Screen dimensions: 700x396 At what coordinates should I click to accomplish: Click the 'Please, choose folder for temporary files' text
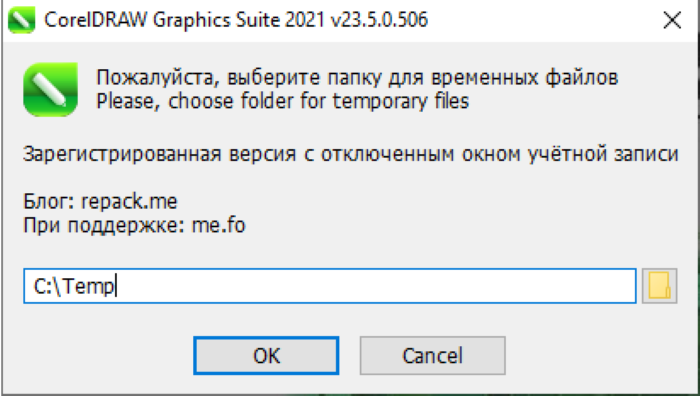283,101
